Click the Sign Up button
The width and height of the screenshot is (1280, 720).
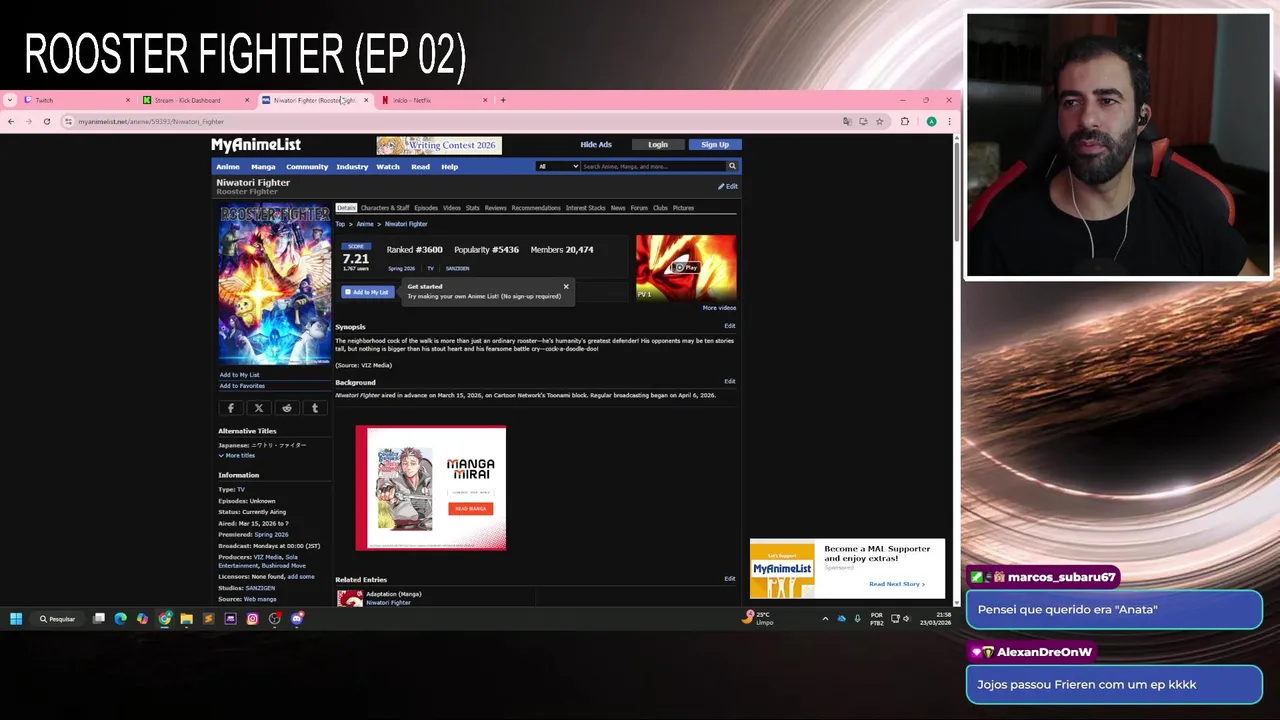(x=715, y=145)
